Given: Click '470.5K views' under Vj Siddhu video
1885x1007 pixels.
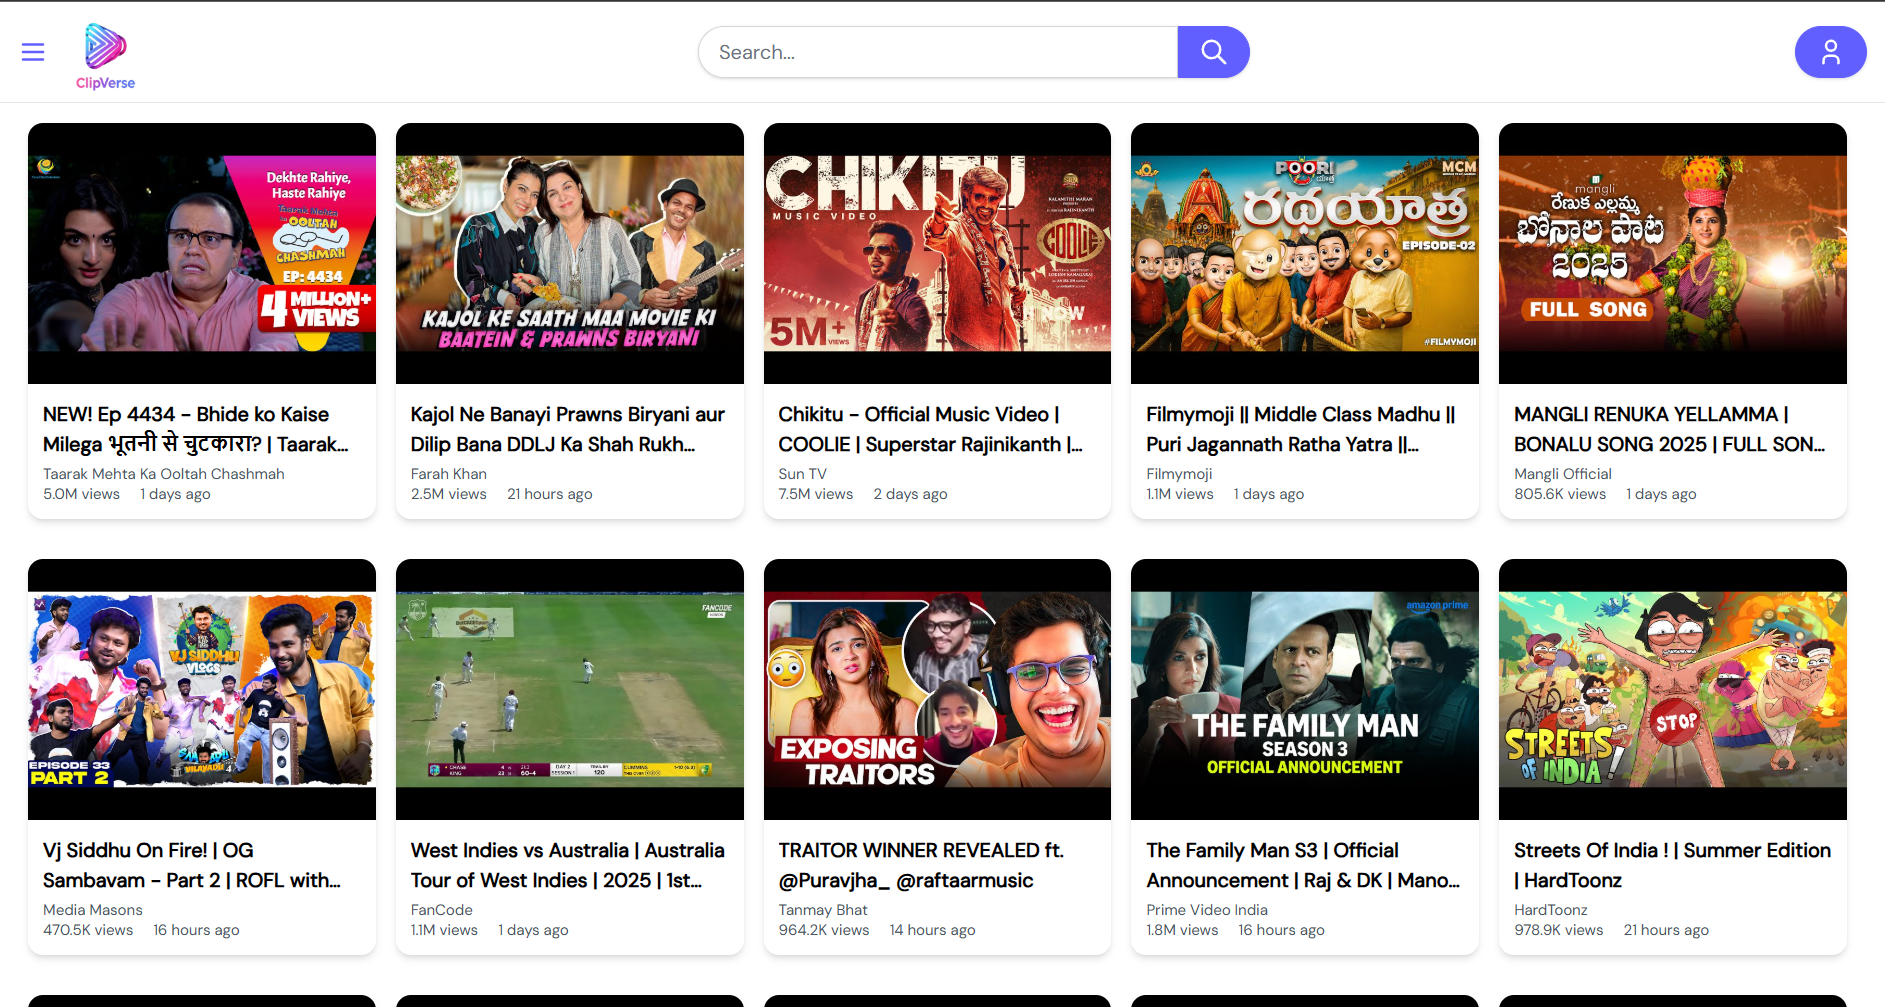Looking at the screenshot, I should click(88, 930).
